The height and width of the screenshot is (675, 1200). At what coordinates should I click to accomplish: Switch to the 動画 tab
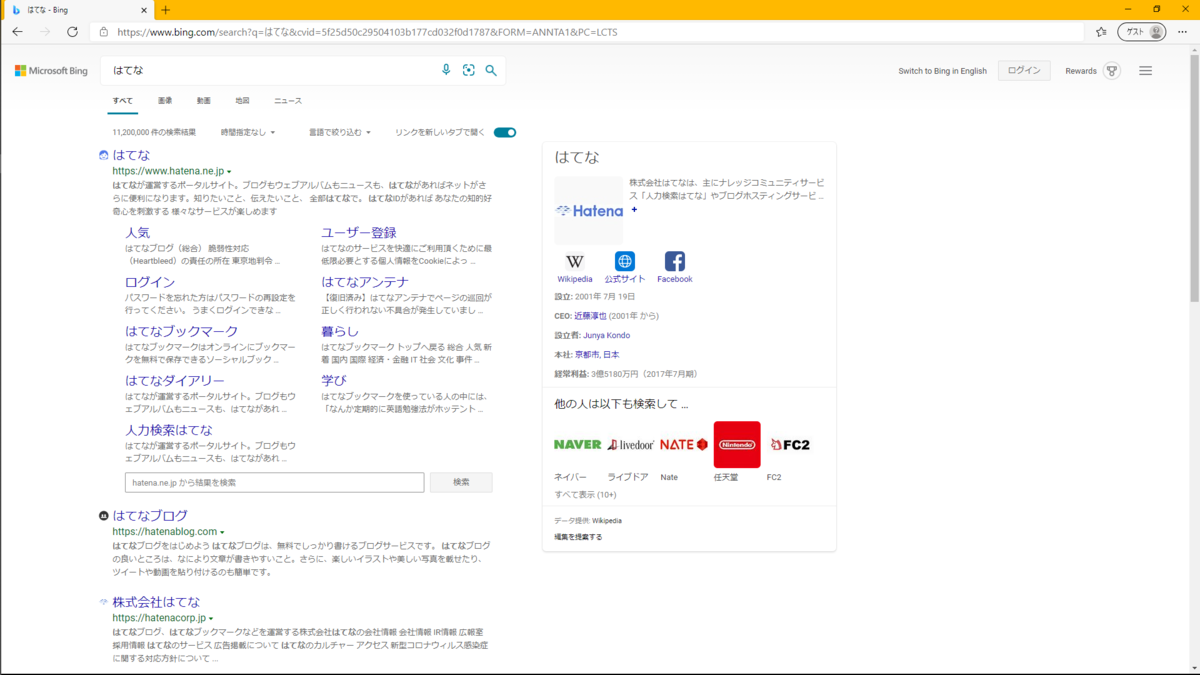[203, 101]
